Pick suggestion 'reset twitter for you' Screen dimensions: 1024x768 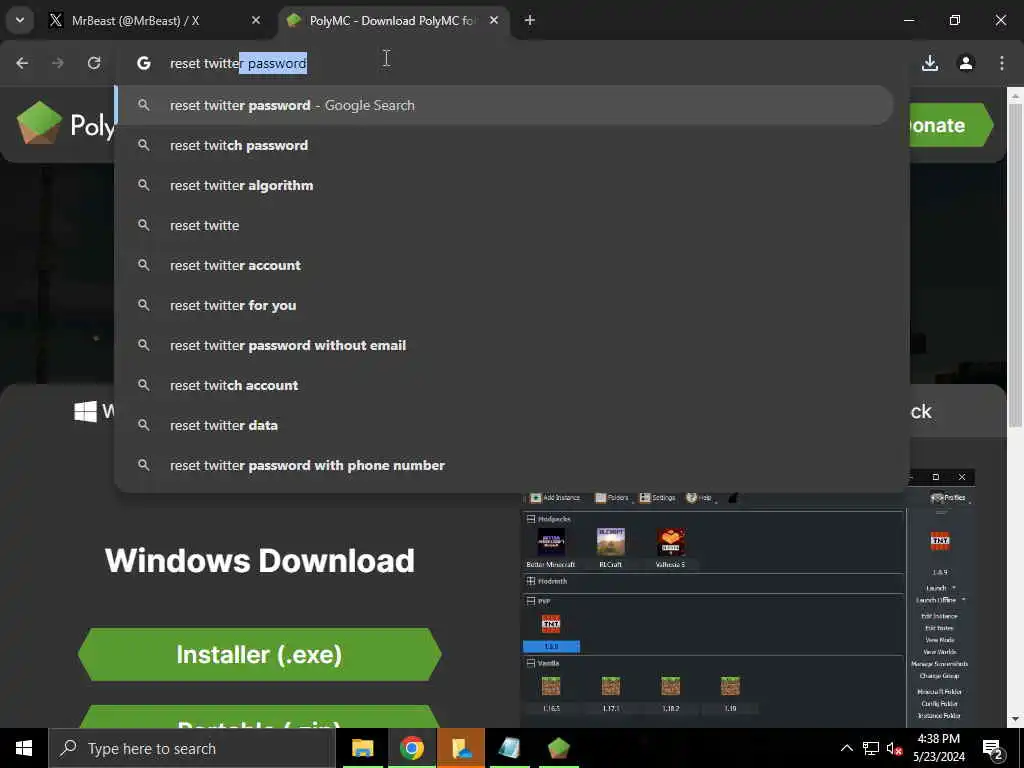coord(504,305)
